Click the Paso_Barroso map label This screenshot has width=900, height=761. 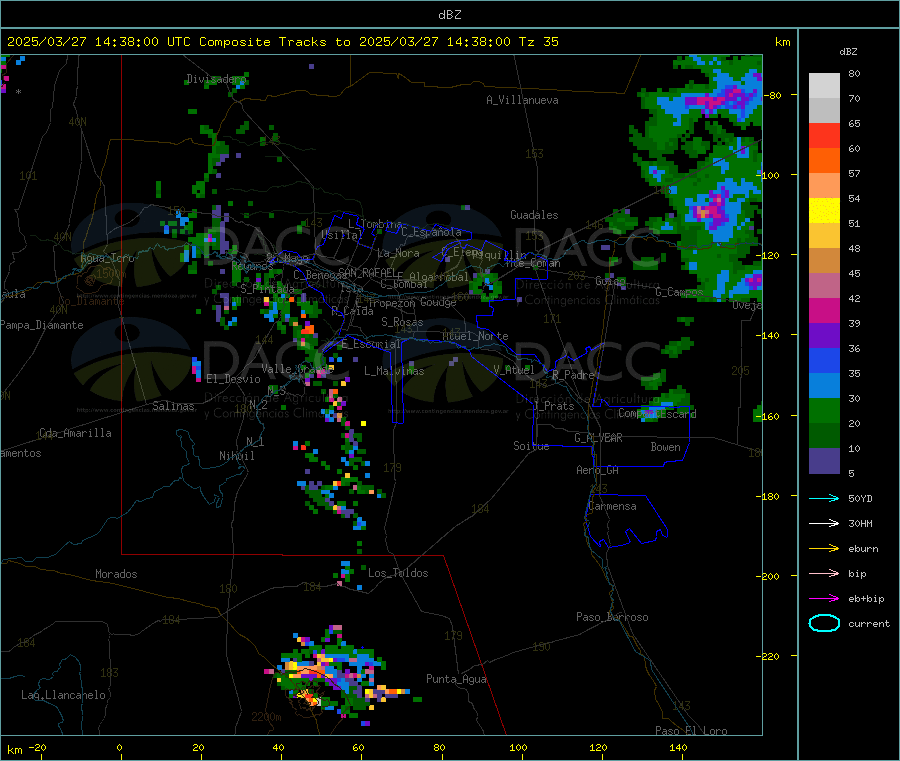[612, 617]
